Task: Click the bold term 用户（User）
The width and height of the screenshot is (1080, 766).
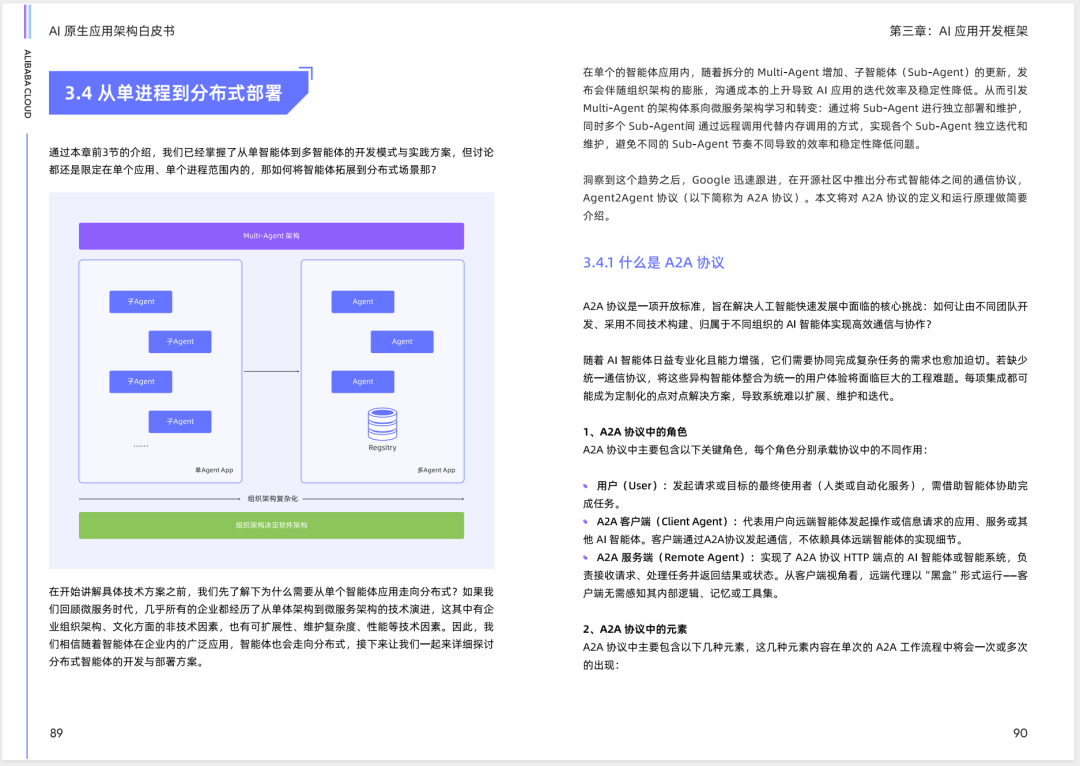Action: pyautogui.click(x=627, y=486)
